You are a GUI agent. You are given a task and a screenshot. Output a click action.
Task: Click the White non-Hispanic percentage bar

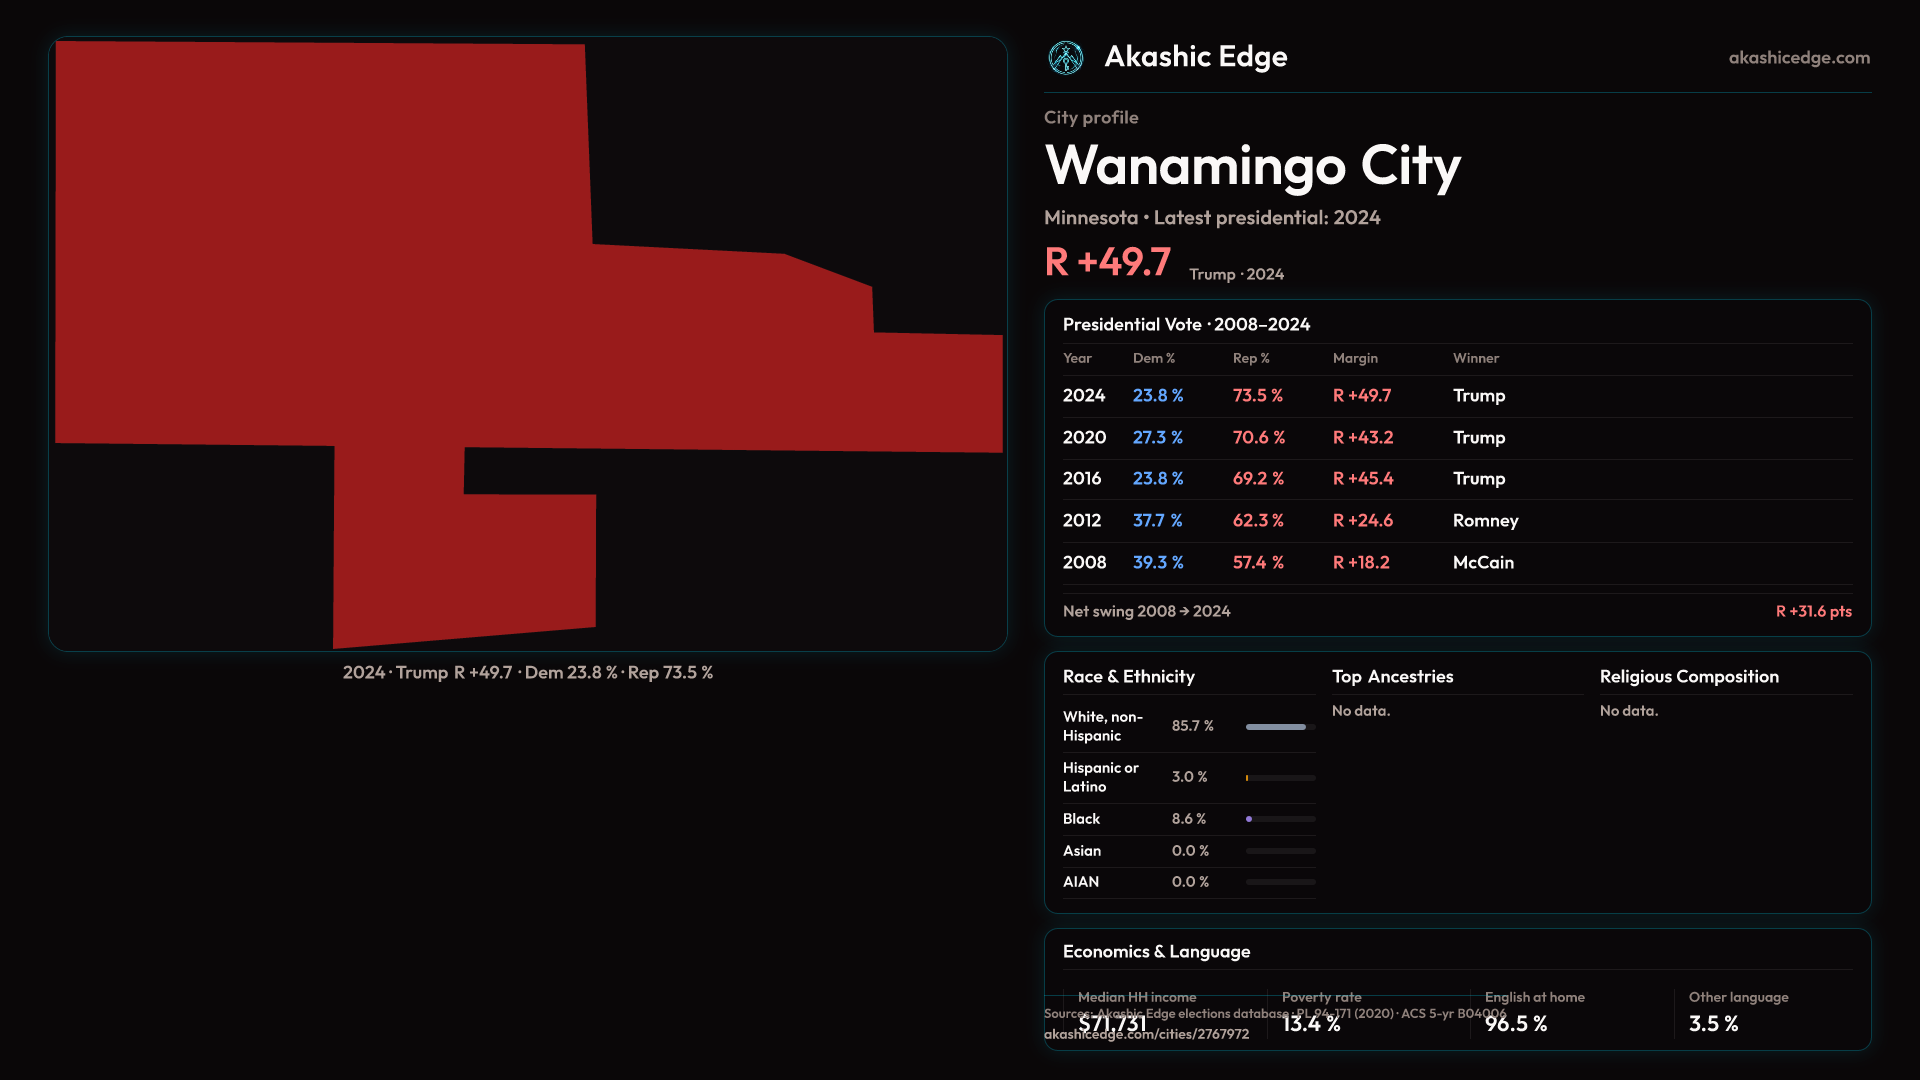click(1280, 727)
